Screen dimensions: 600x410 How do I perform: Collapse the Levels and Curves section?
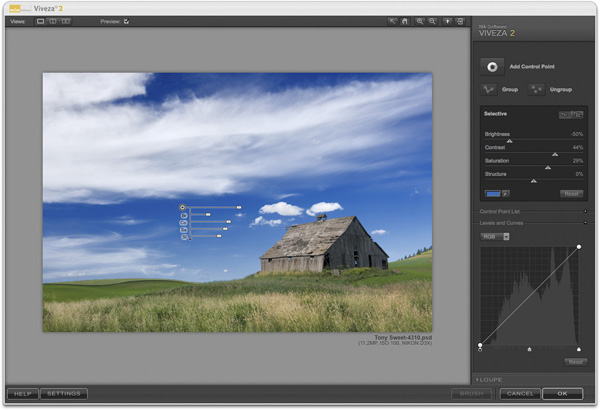click(584, 223)
